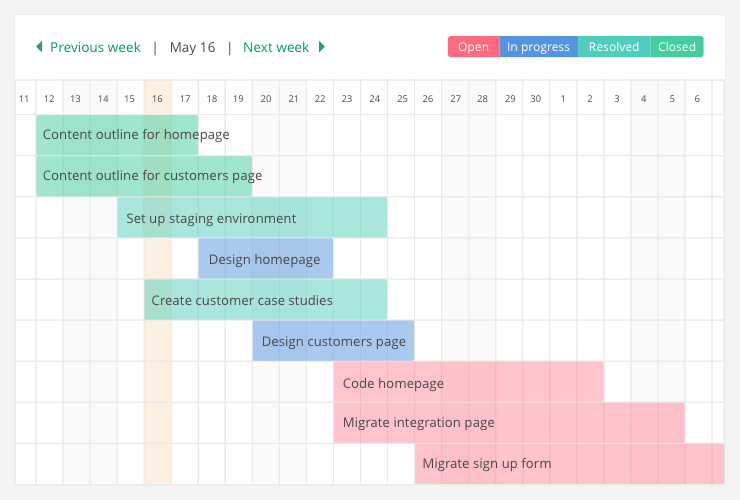Click day 16 in the timeline header
740x500 pixels.
(x=157, y=98)
